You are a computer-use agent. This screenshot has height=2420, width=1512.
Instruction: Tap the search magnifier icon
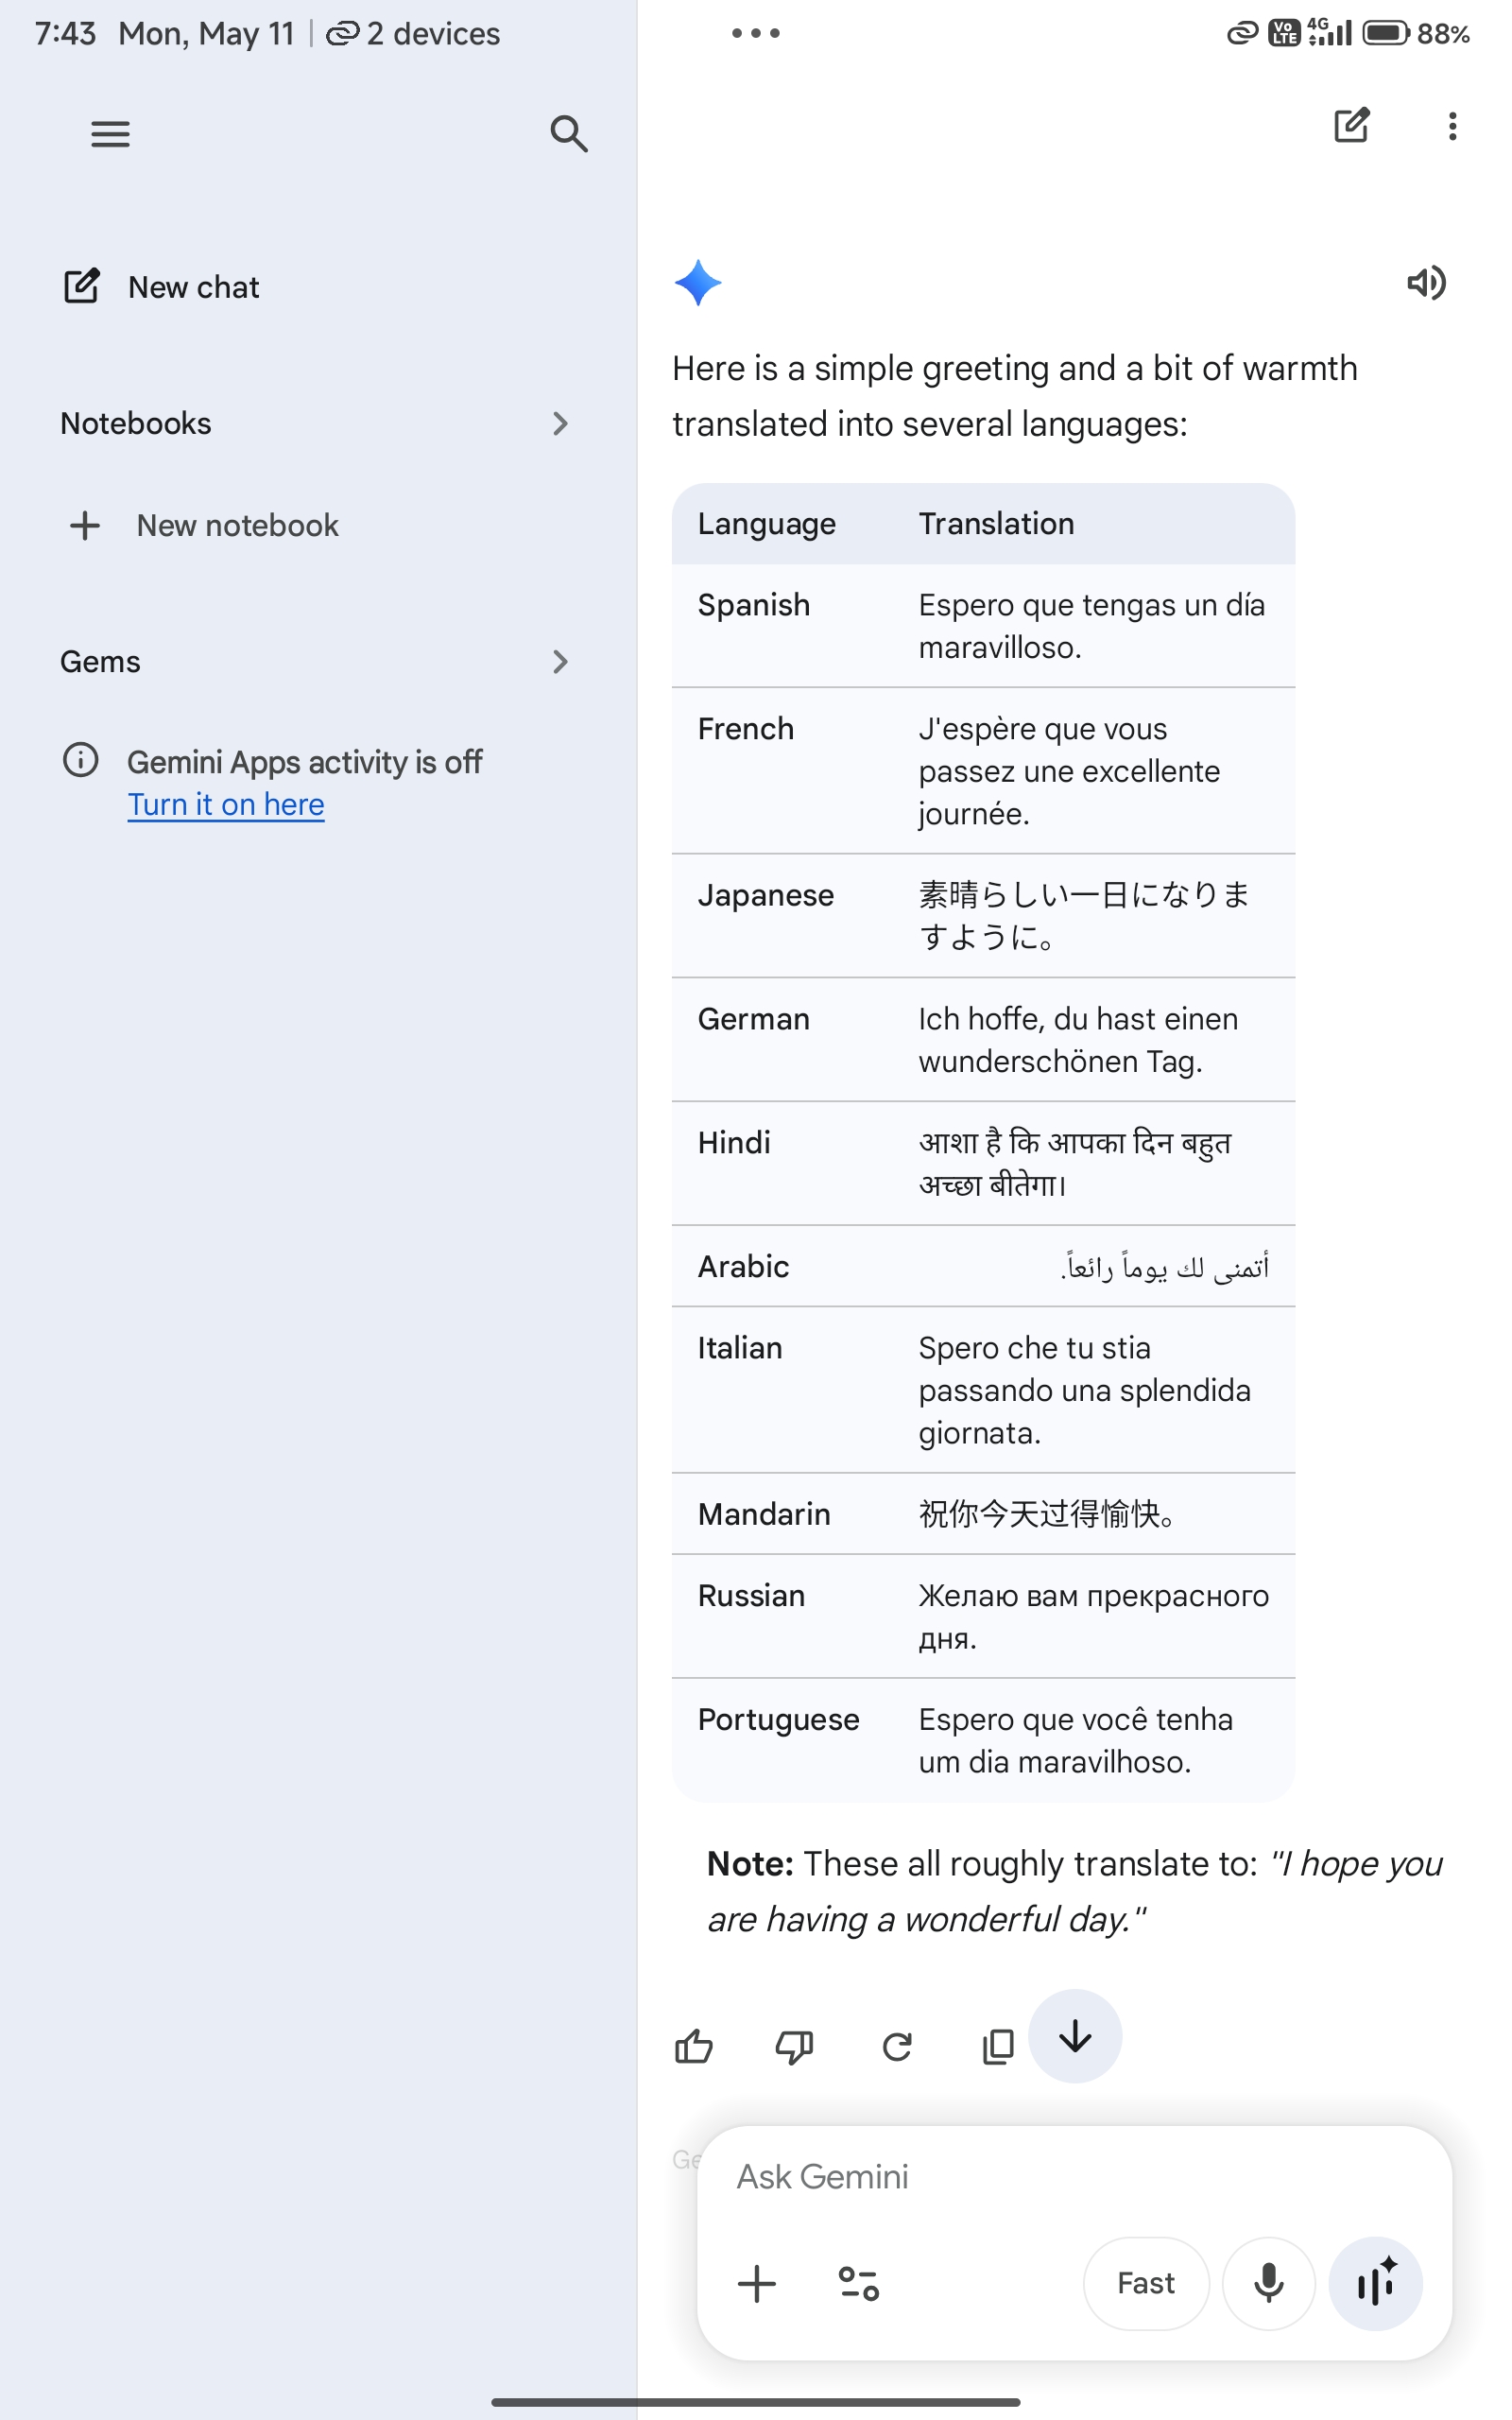pos(568,133)
